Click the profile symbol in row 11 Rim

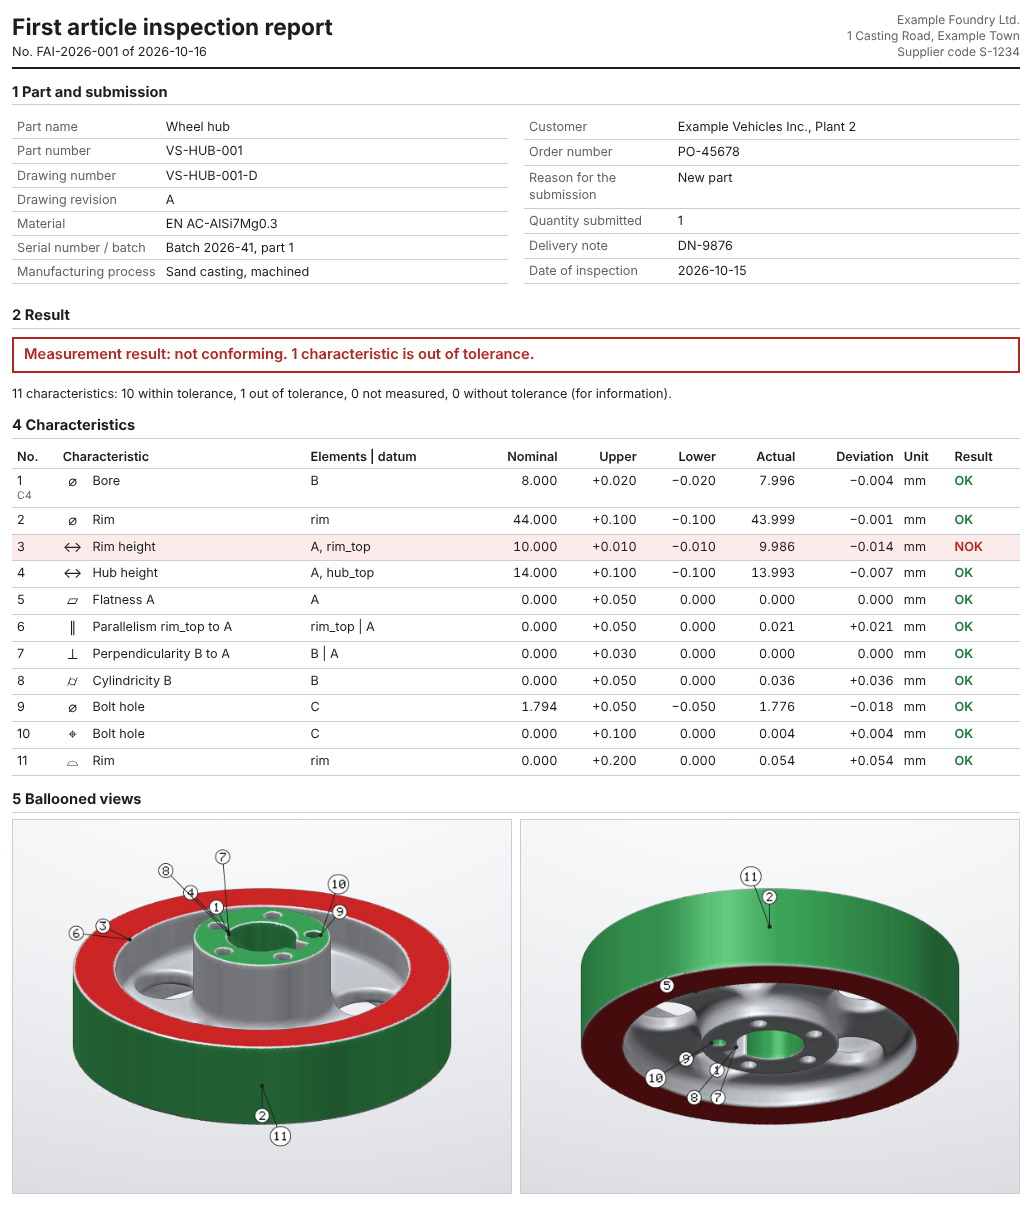72,762
